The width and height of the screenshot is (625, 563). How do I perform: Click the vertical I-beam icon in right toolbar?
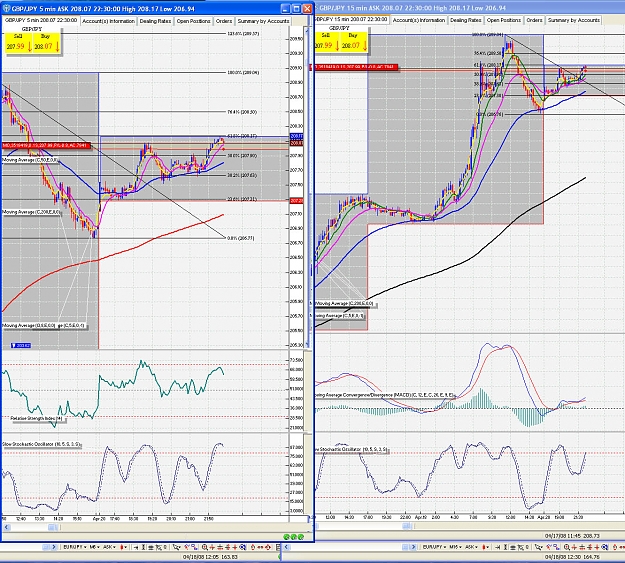(505, 547)
